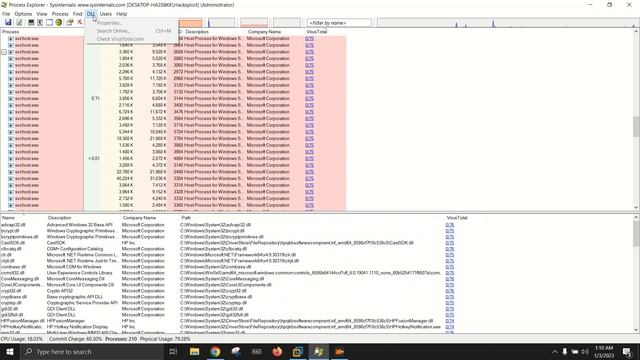This screenshot has width=640, height=360.
Task: Click VirusTotal link for combase.dll
Action: pos(449,267)
